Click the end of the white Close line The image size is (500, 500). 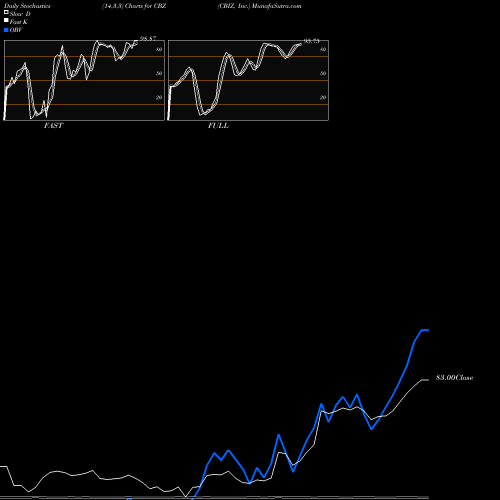pos(428,380)
